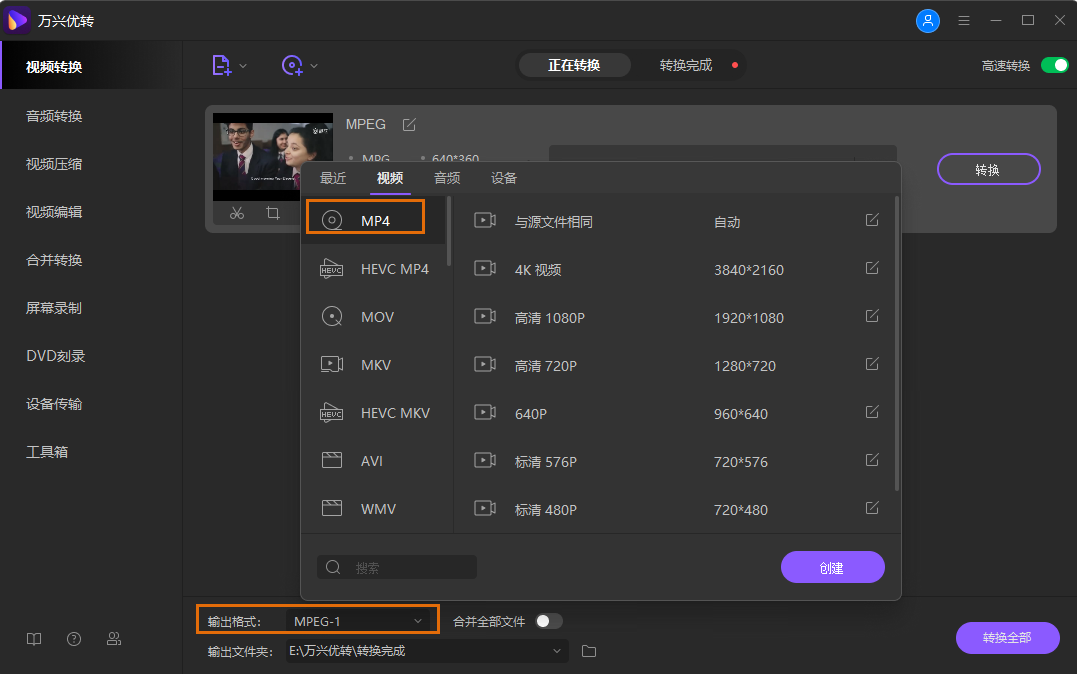Click the add files icon in the toolbar

[221, 64]
